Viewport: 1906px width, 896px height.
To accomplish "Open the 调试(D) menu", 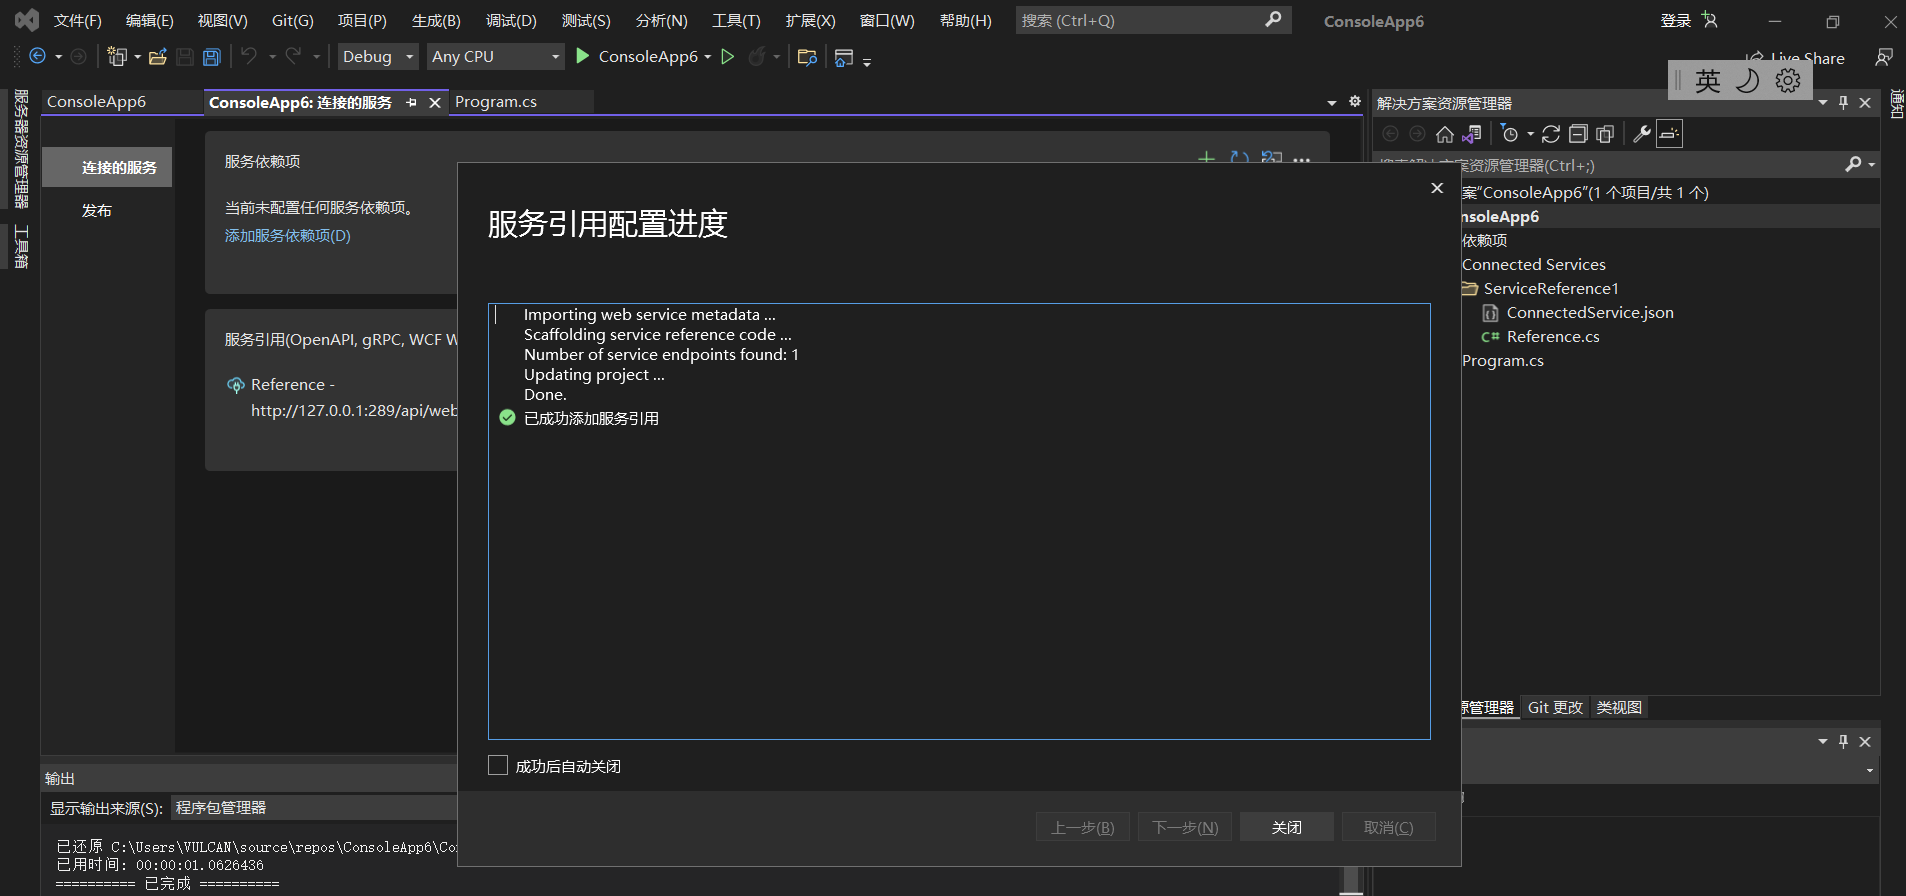I will click(511, 21).
